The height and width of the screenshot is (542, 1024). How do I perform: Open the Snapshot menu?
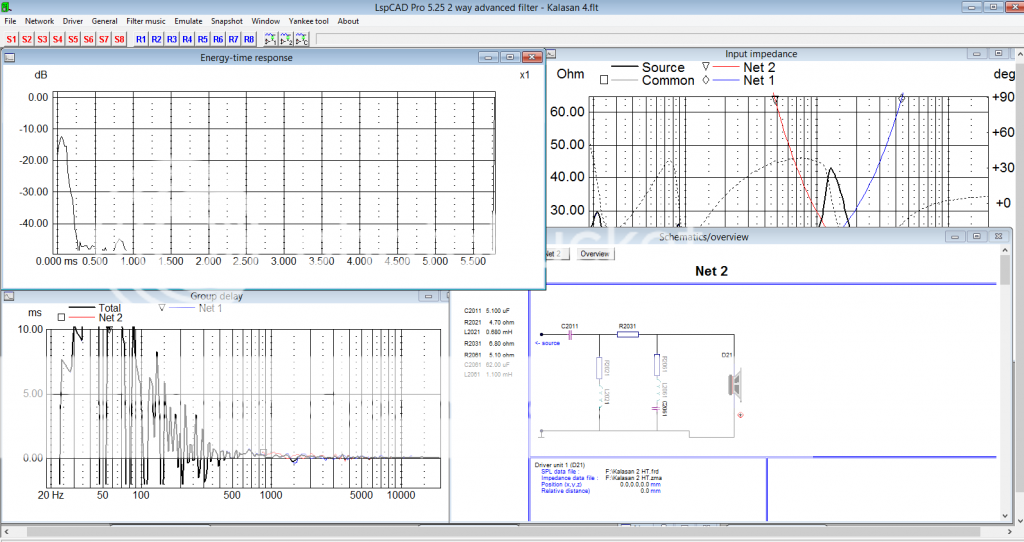pos(227,21)
